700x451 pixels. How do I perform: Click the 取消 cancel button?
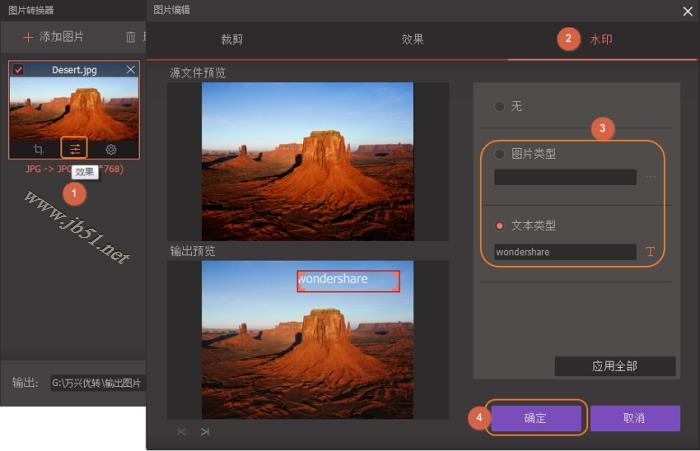[x=634, y=418]
